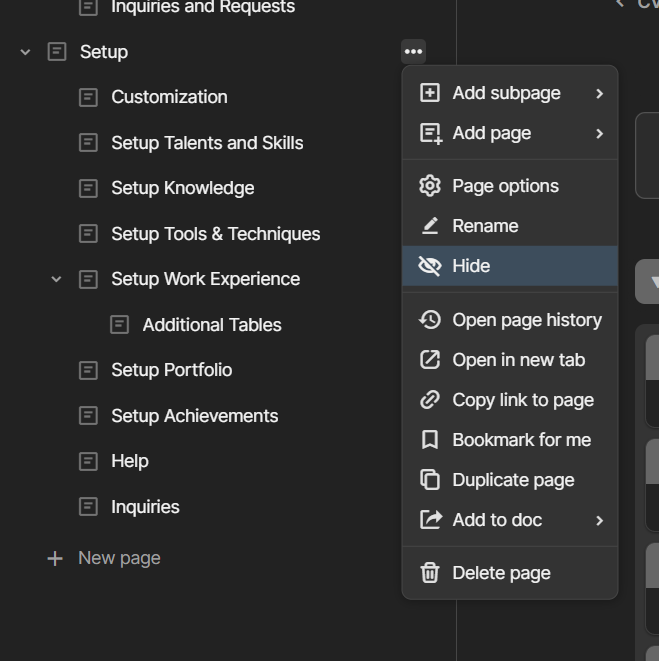Image resolution: width=659 pixels, height=661 pixels.
Task: Click the Delete page trash icon
Action: point(430,573)
